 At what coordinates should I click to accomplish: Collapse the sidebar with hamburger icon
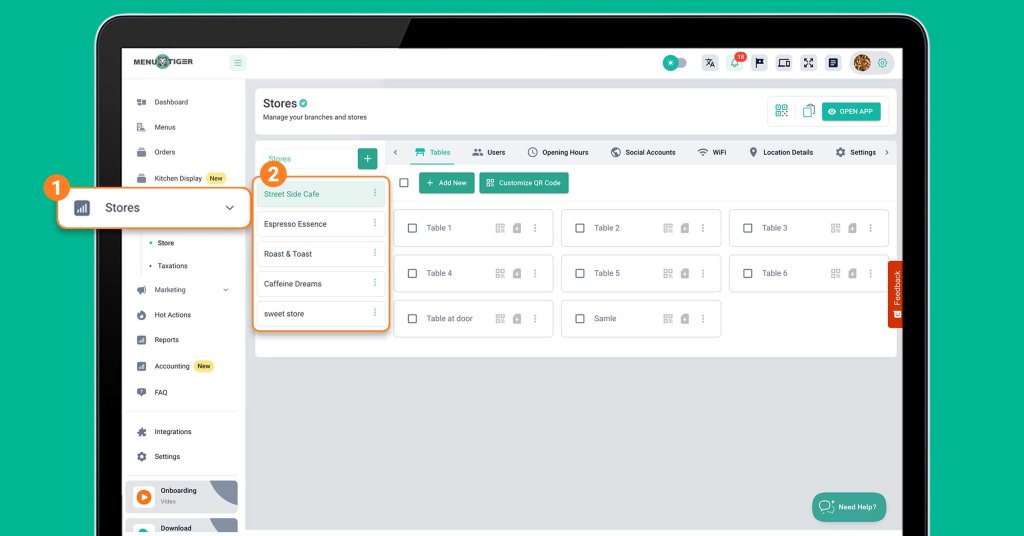pos(238,63)
